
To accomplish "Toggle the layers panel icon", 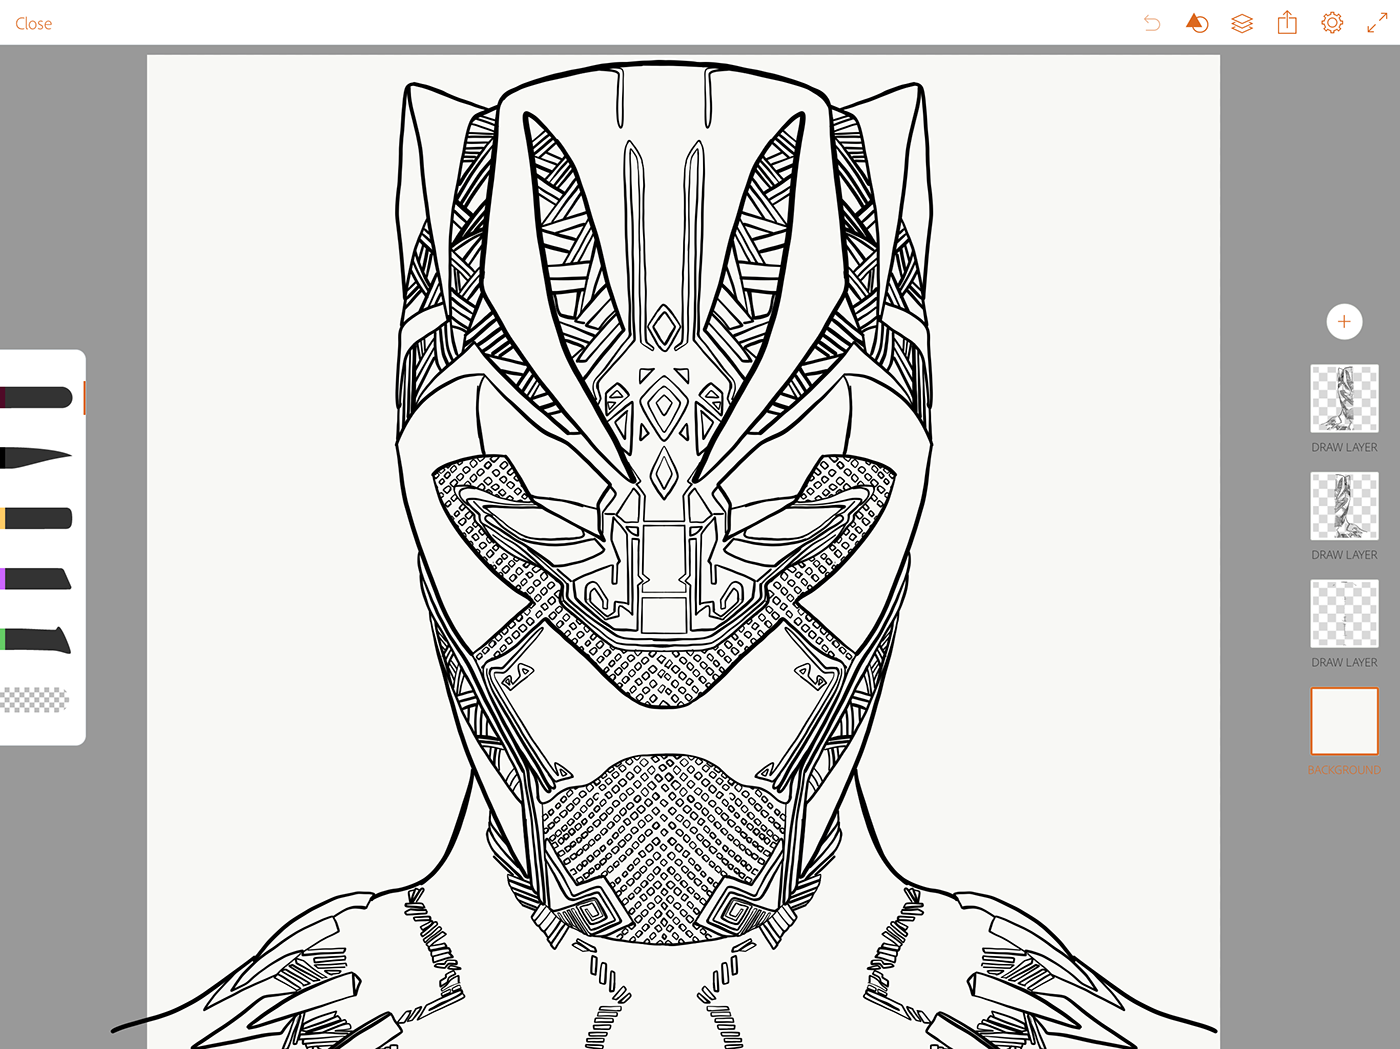I will pos(1242,23).
